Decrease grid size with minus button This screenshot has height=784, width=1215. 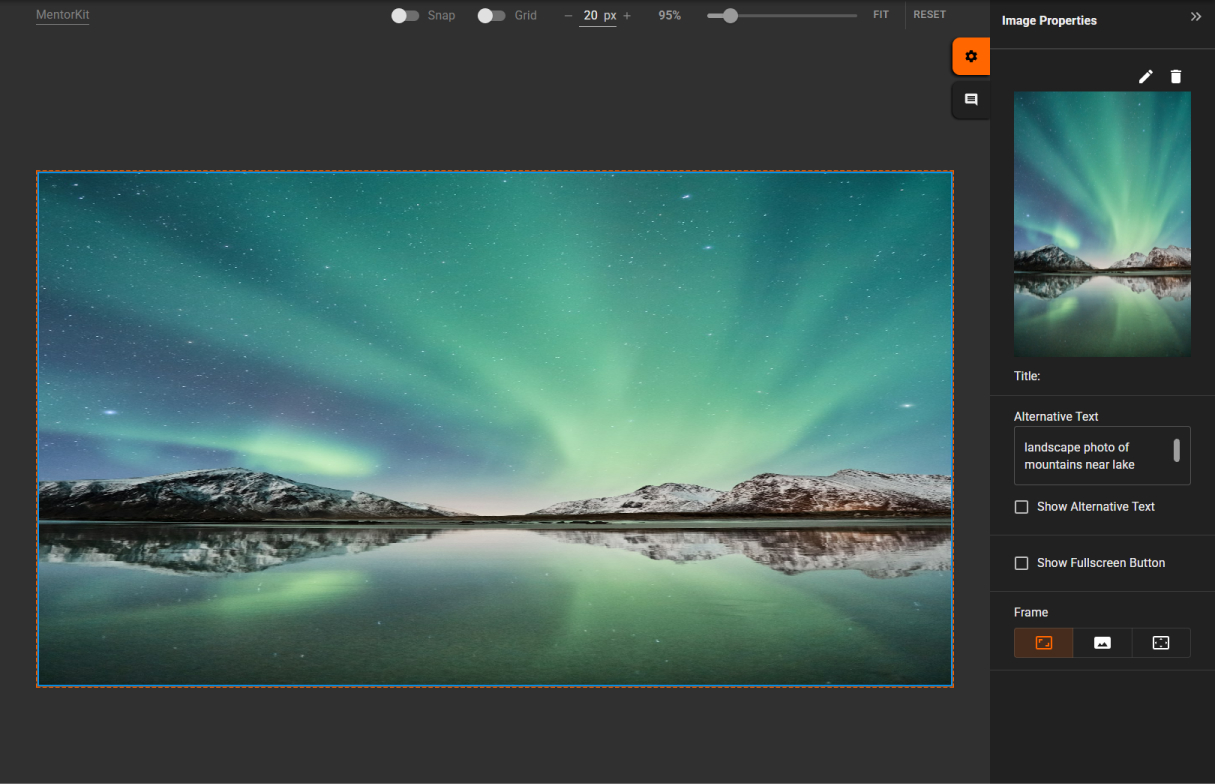tap(568, 15)
